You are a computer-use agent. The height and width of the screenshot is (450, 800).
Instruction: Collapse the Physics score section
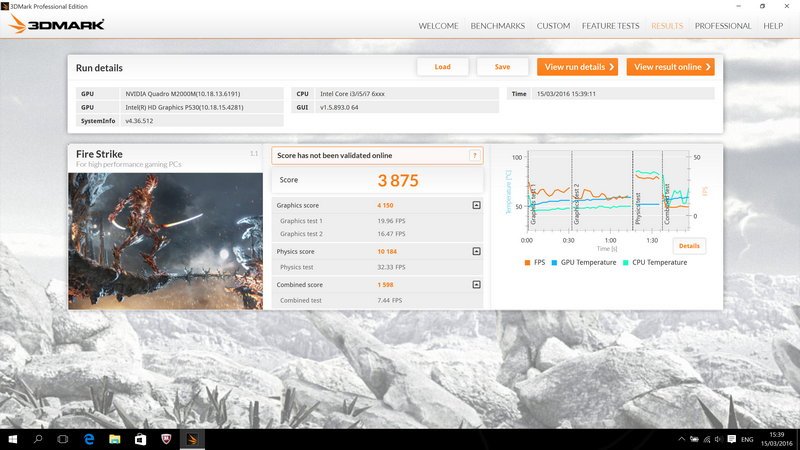tap(476, 252)
